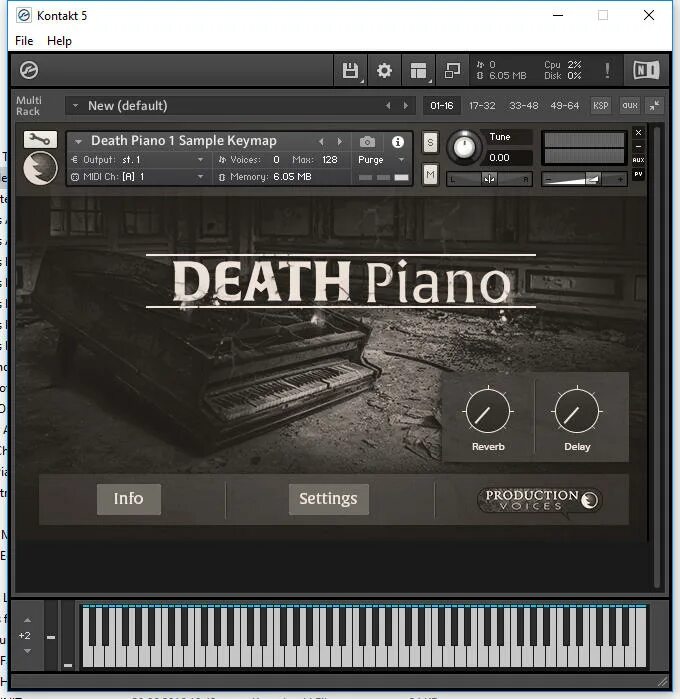Click the New (default) multi name
Viewport: 680px width, 699px height.
point(128,106)
